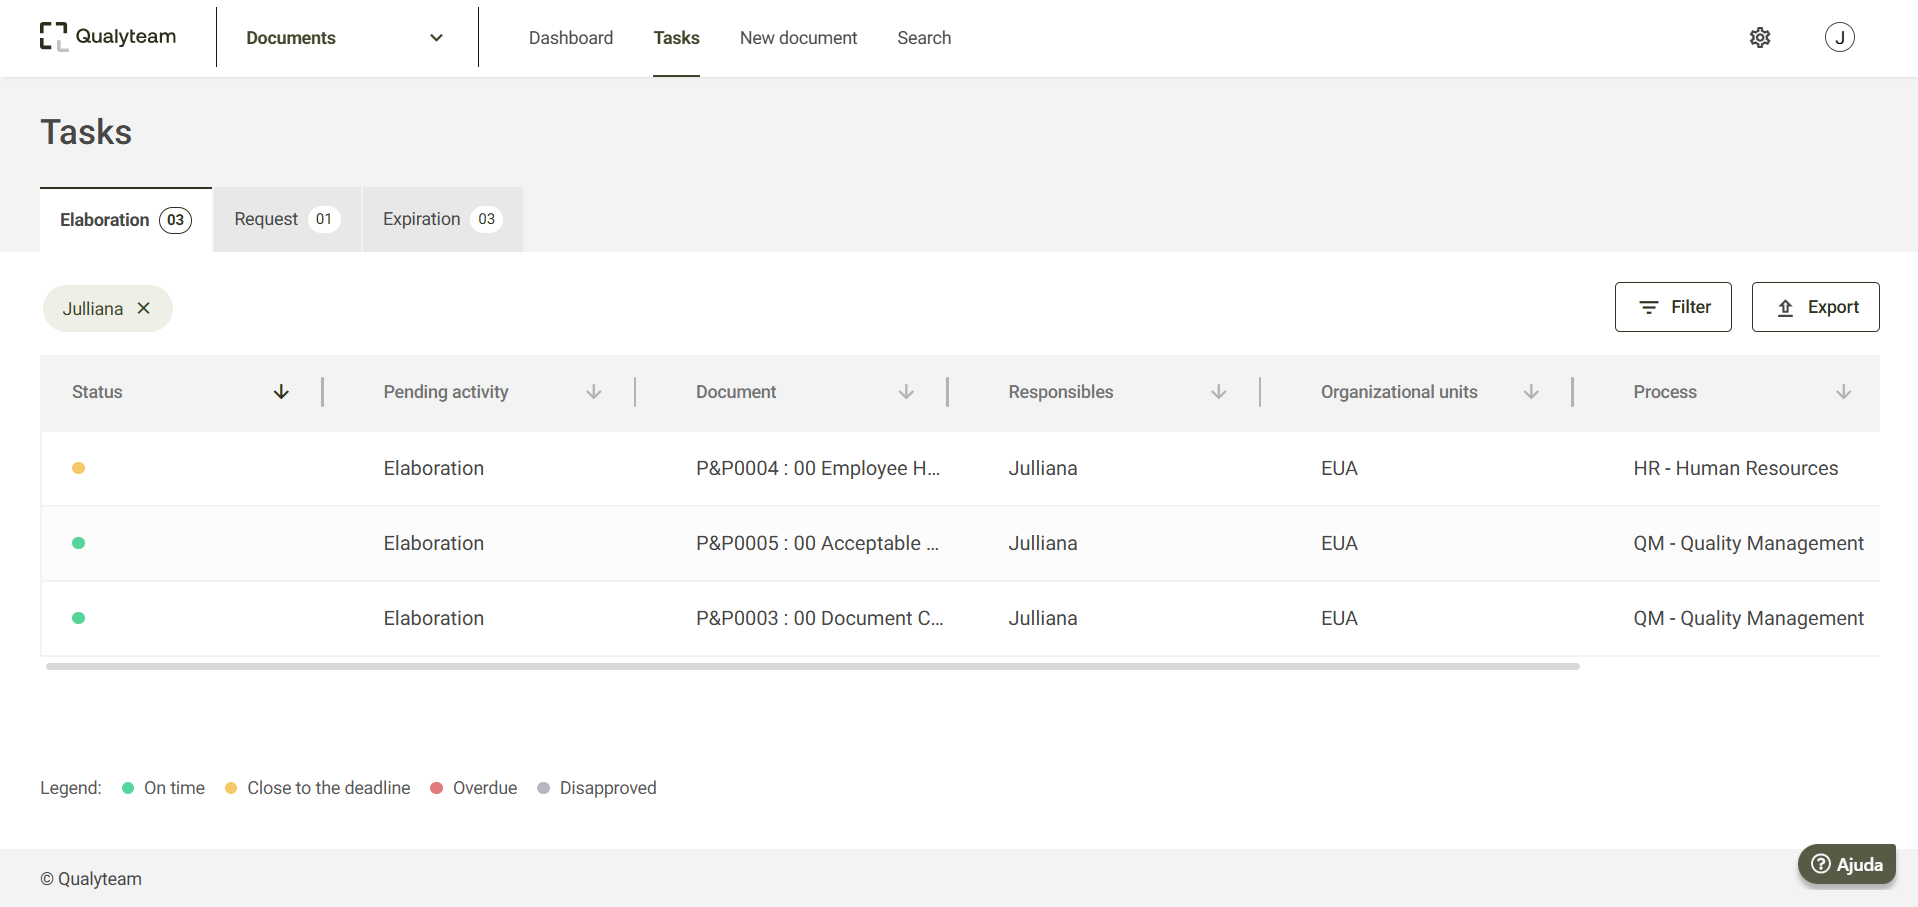This screenshot has height=907, width=1918.
Task: Click green status dot of P&P0003 row
Action: pyautogui.click(x=78, y=618)
